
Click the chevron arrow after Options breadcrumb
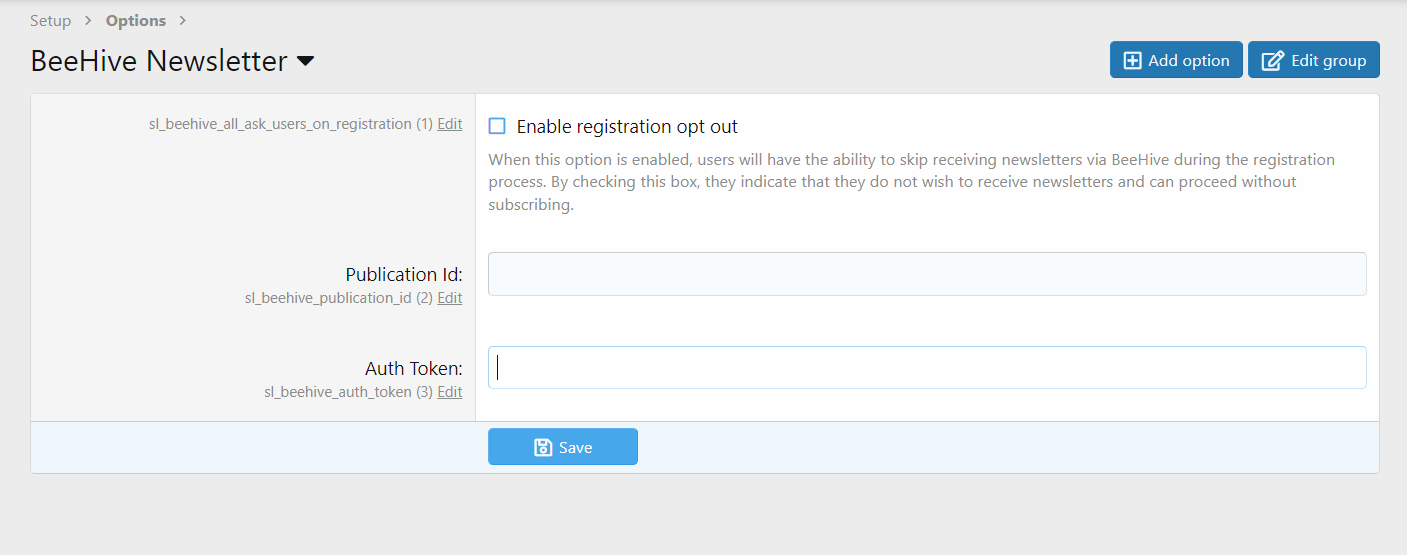pyautogui.click(x=182, y=21)
